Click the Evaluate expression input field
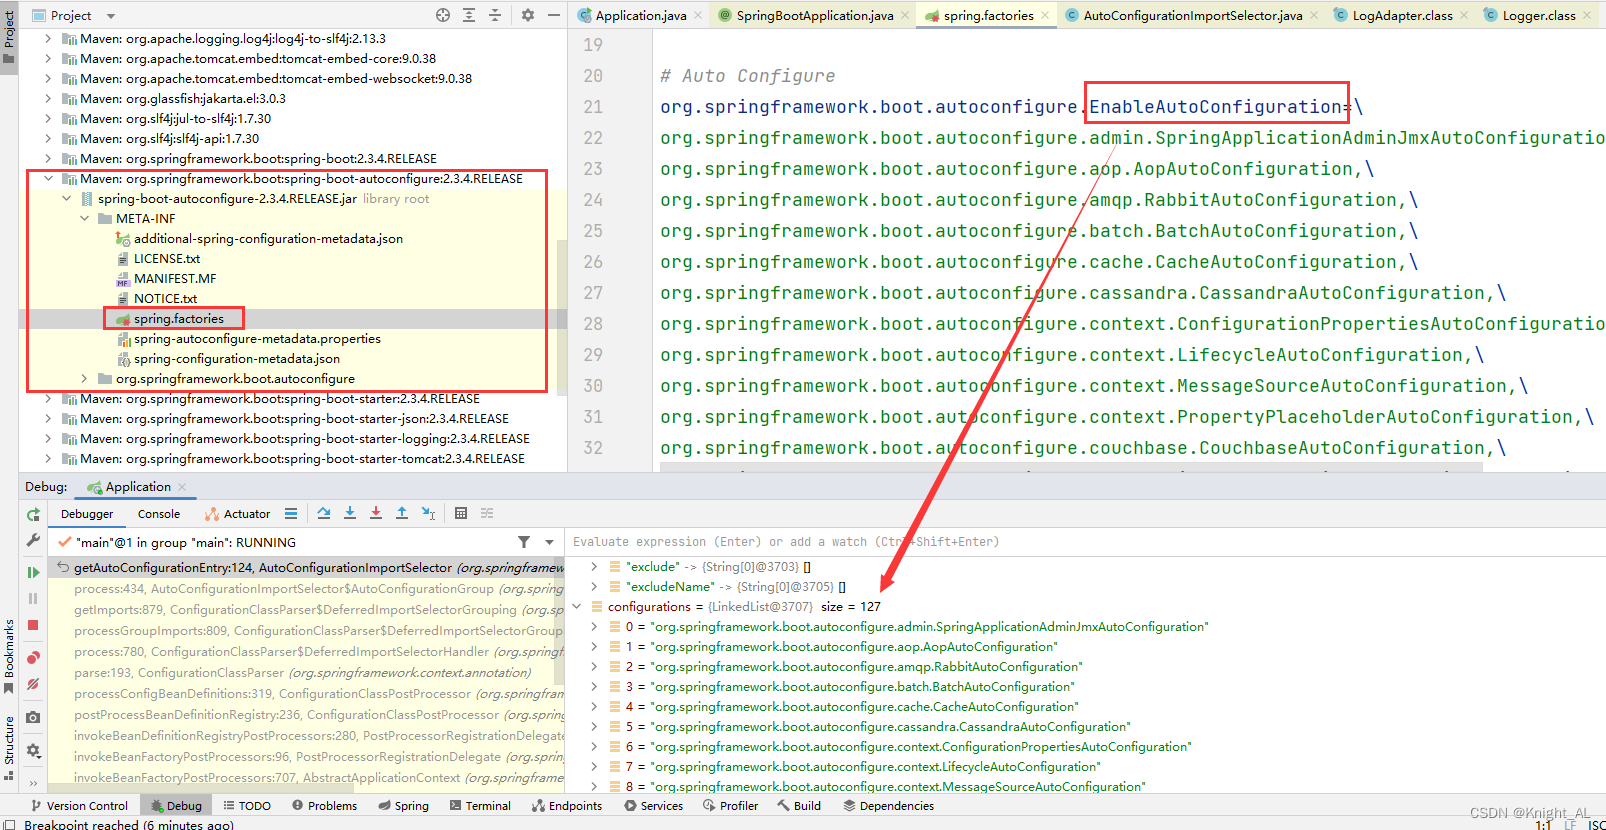Viewport: 1606px width, 830px height. [1085, 542]
